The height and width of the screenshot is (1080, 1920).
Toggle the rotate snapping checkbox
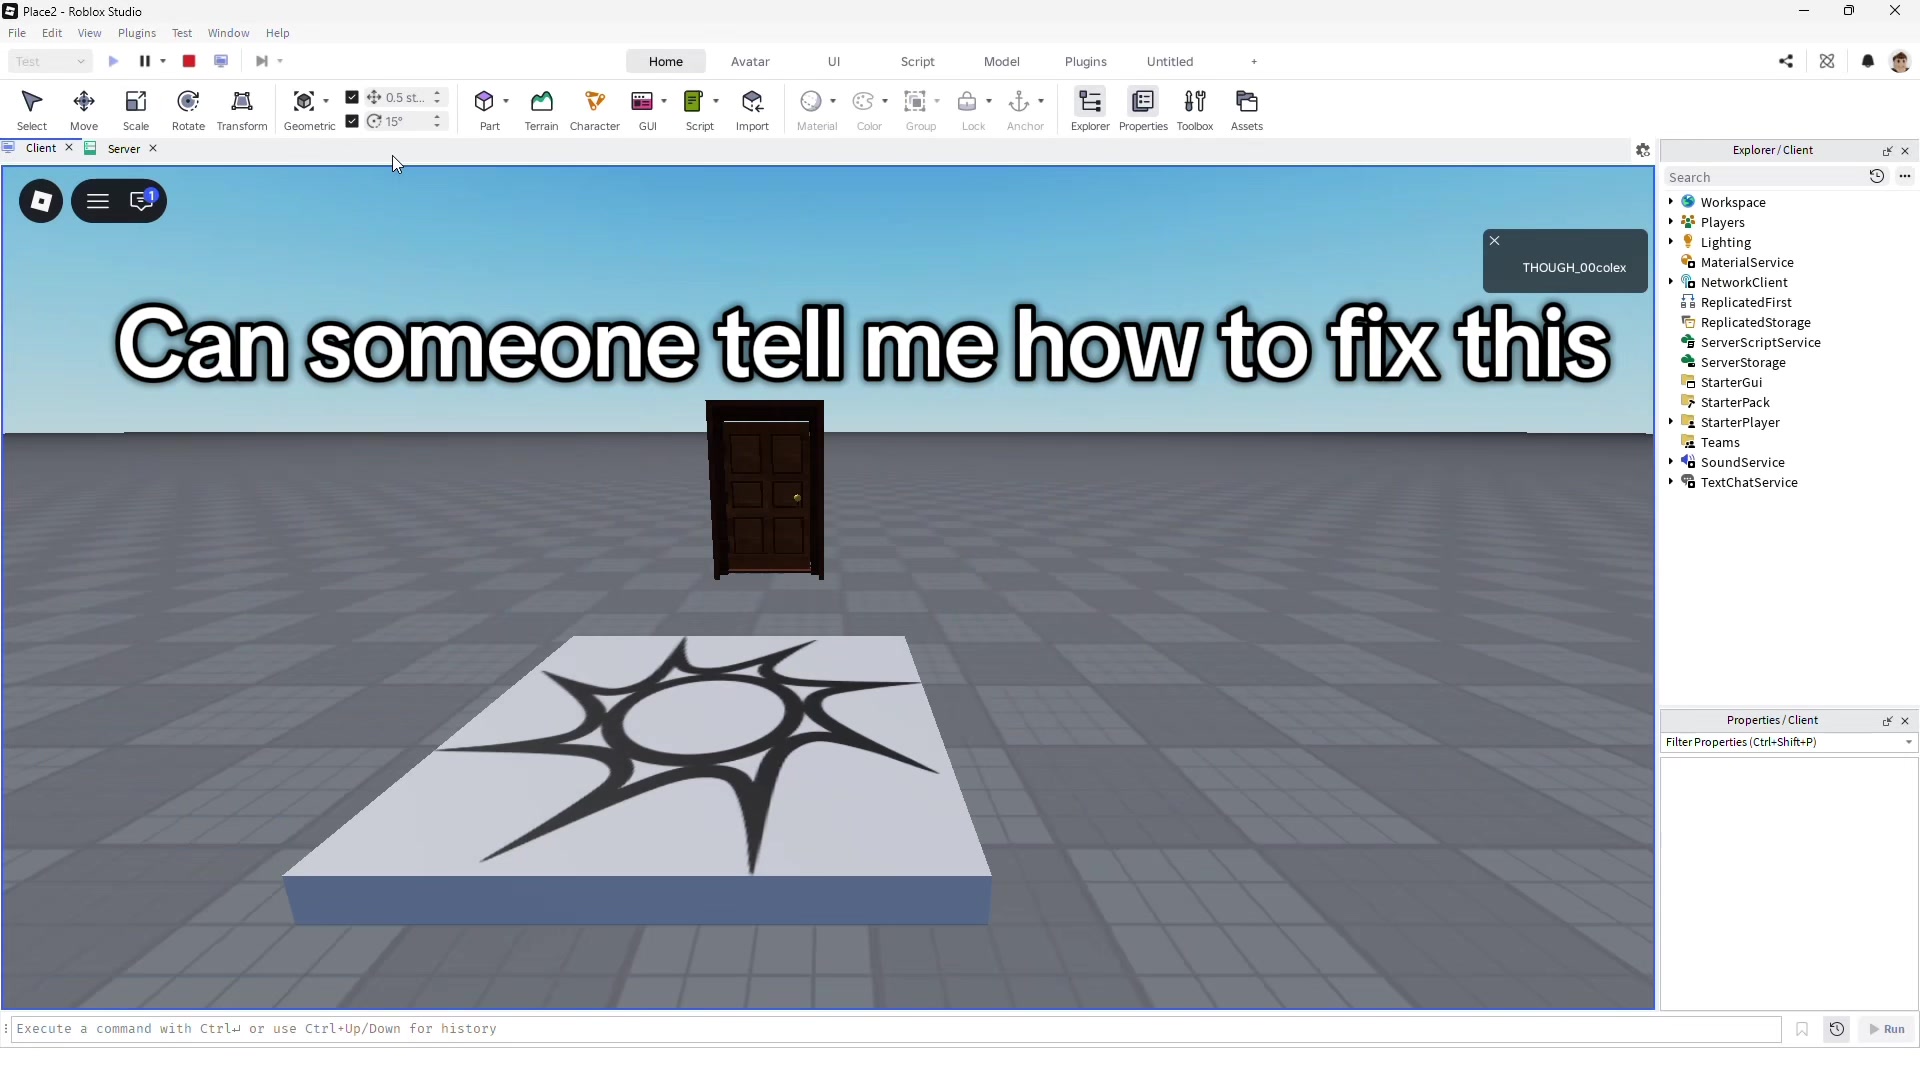pos(352,121)
